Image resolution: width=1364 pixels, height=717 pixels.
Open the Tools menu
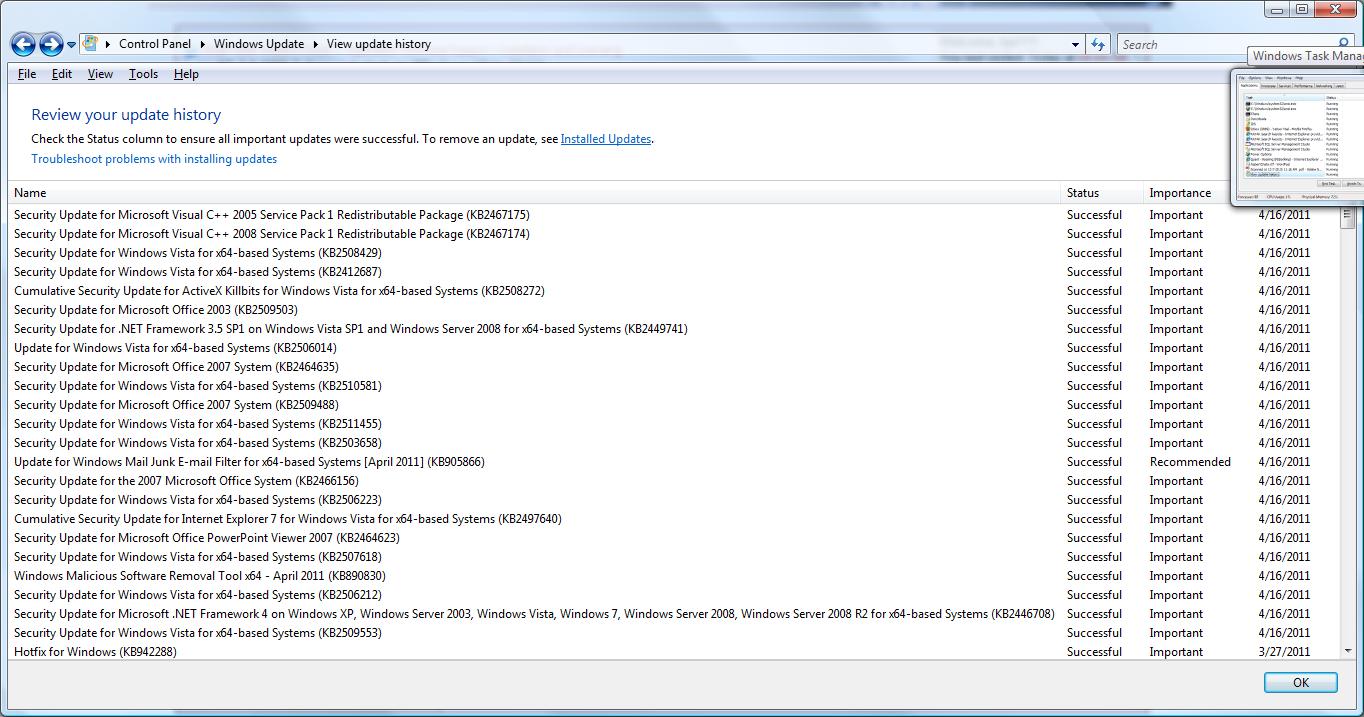pyautogui.click(x=143, y=74)
